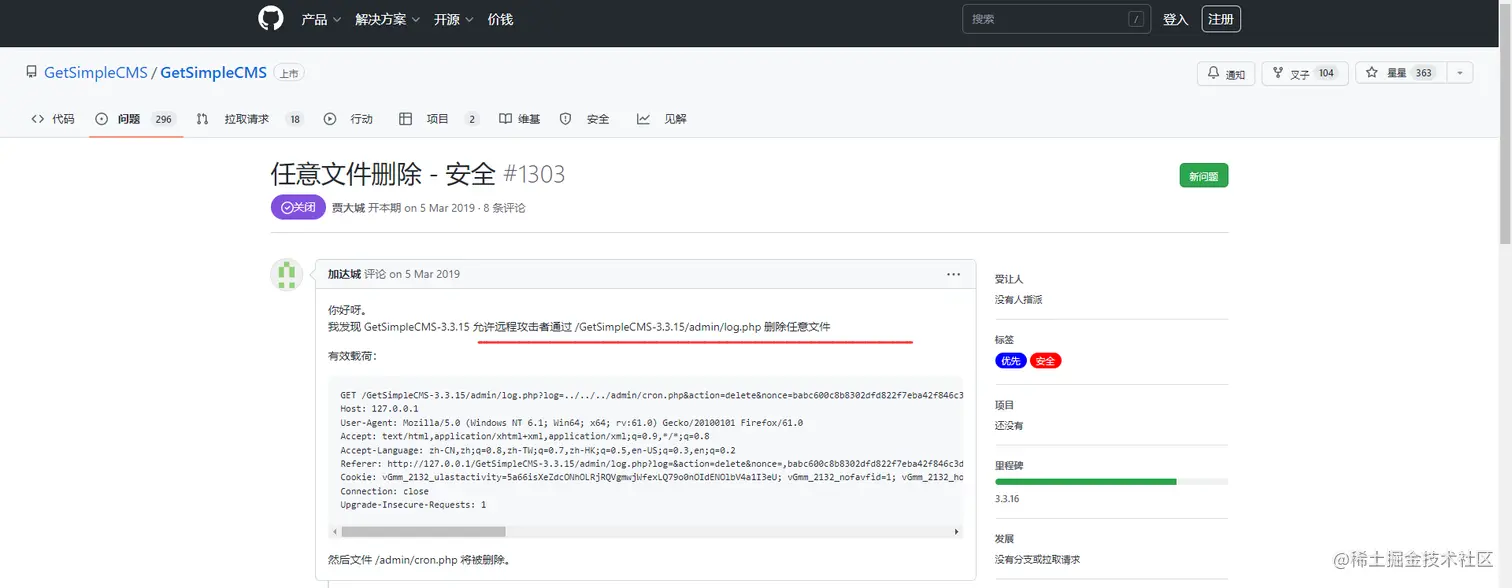The height and width of the screenshot is (588, 1512).
Task: Open the bold GetSimpleCMS repository link
Action: point(213,73)
